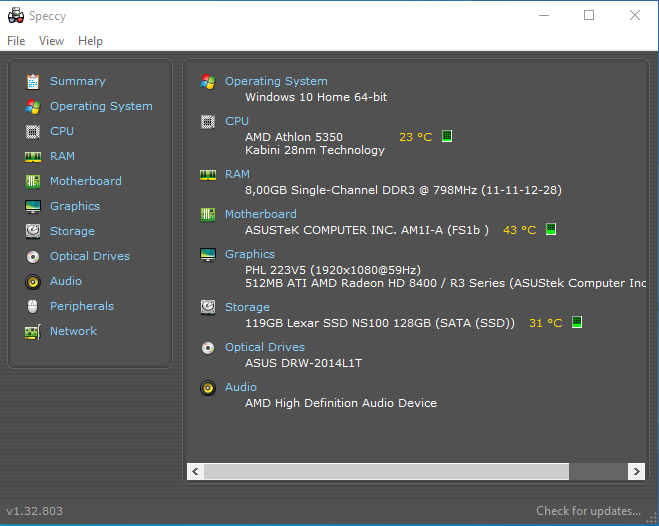This screenshot has width=659, height=526.
Task: Go to Operating System section in sidebar
Action: pyautogui.click(x=101, y=106)
